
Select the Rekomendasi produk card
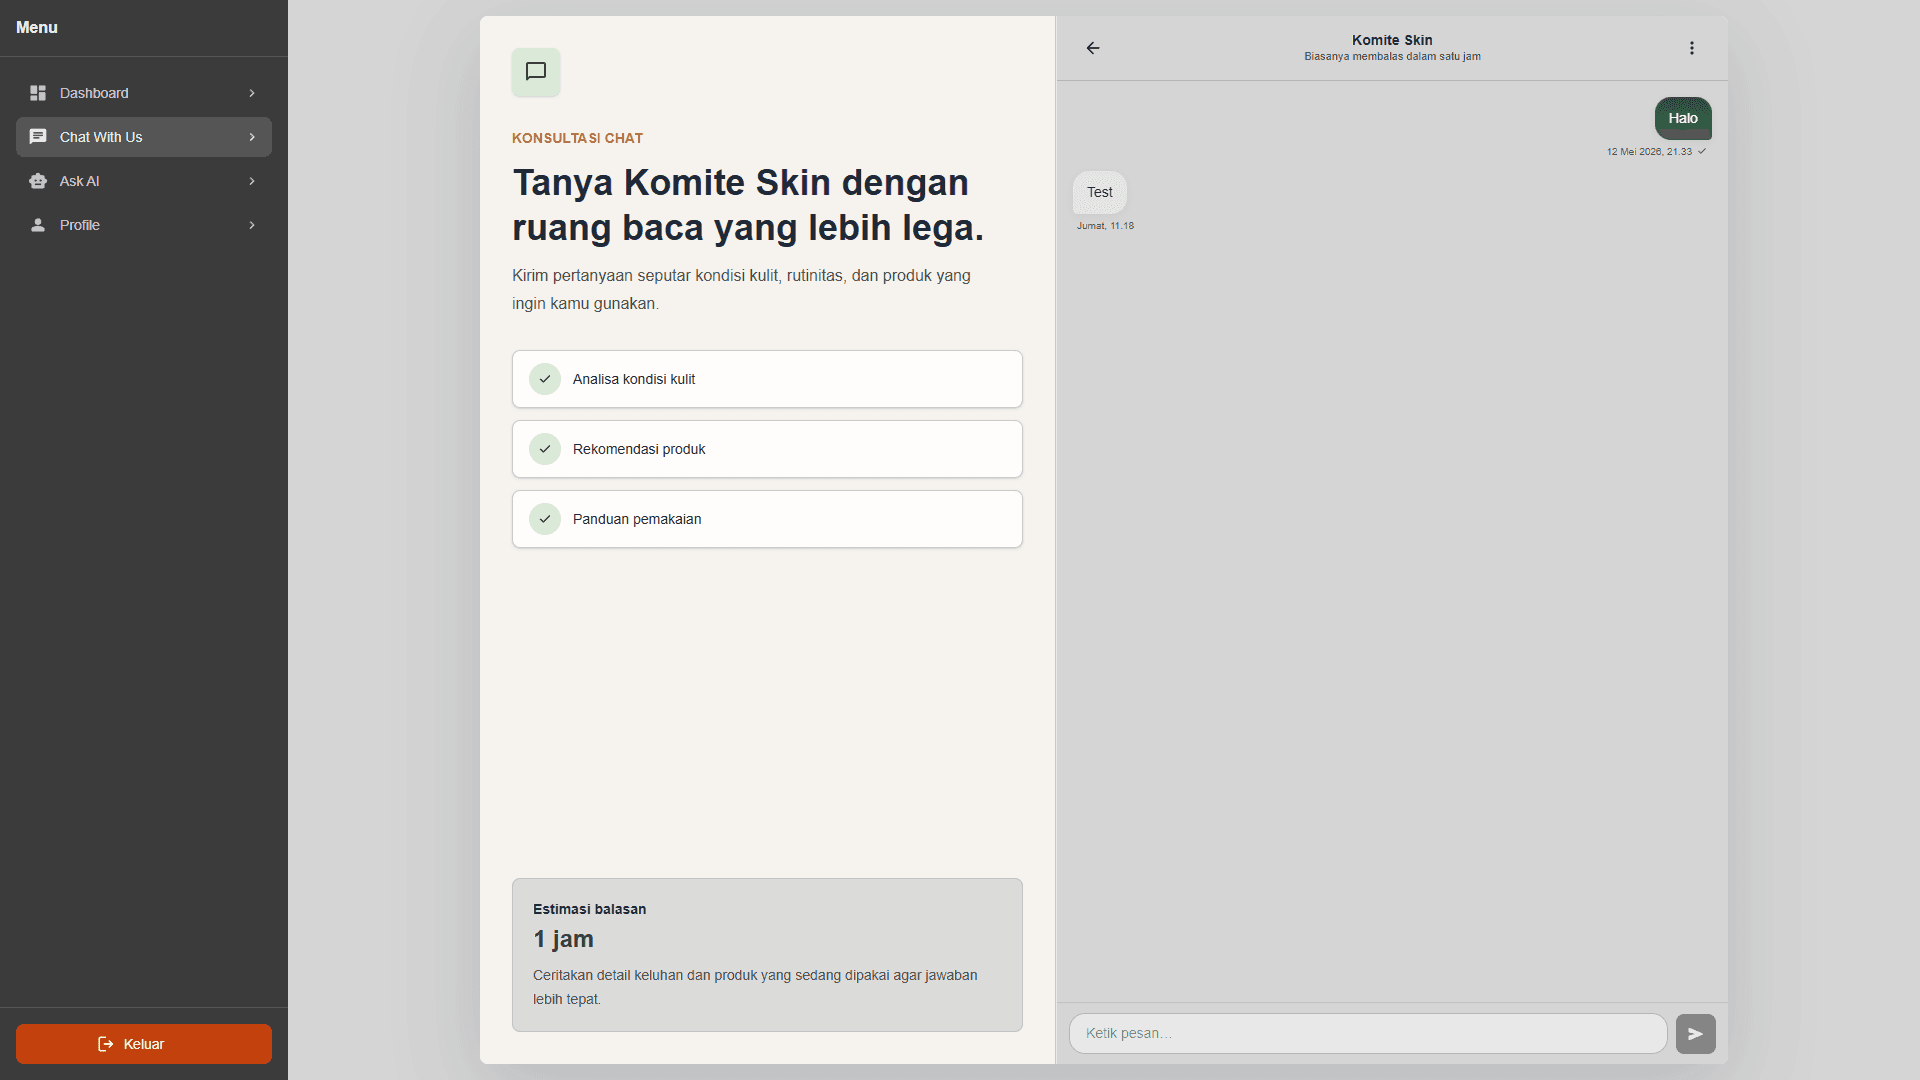[767, 449]
